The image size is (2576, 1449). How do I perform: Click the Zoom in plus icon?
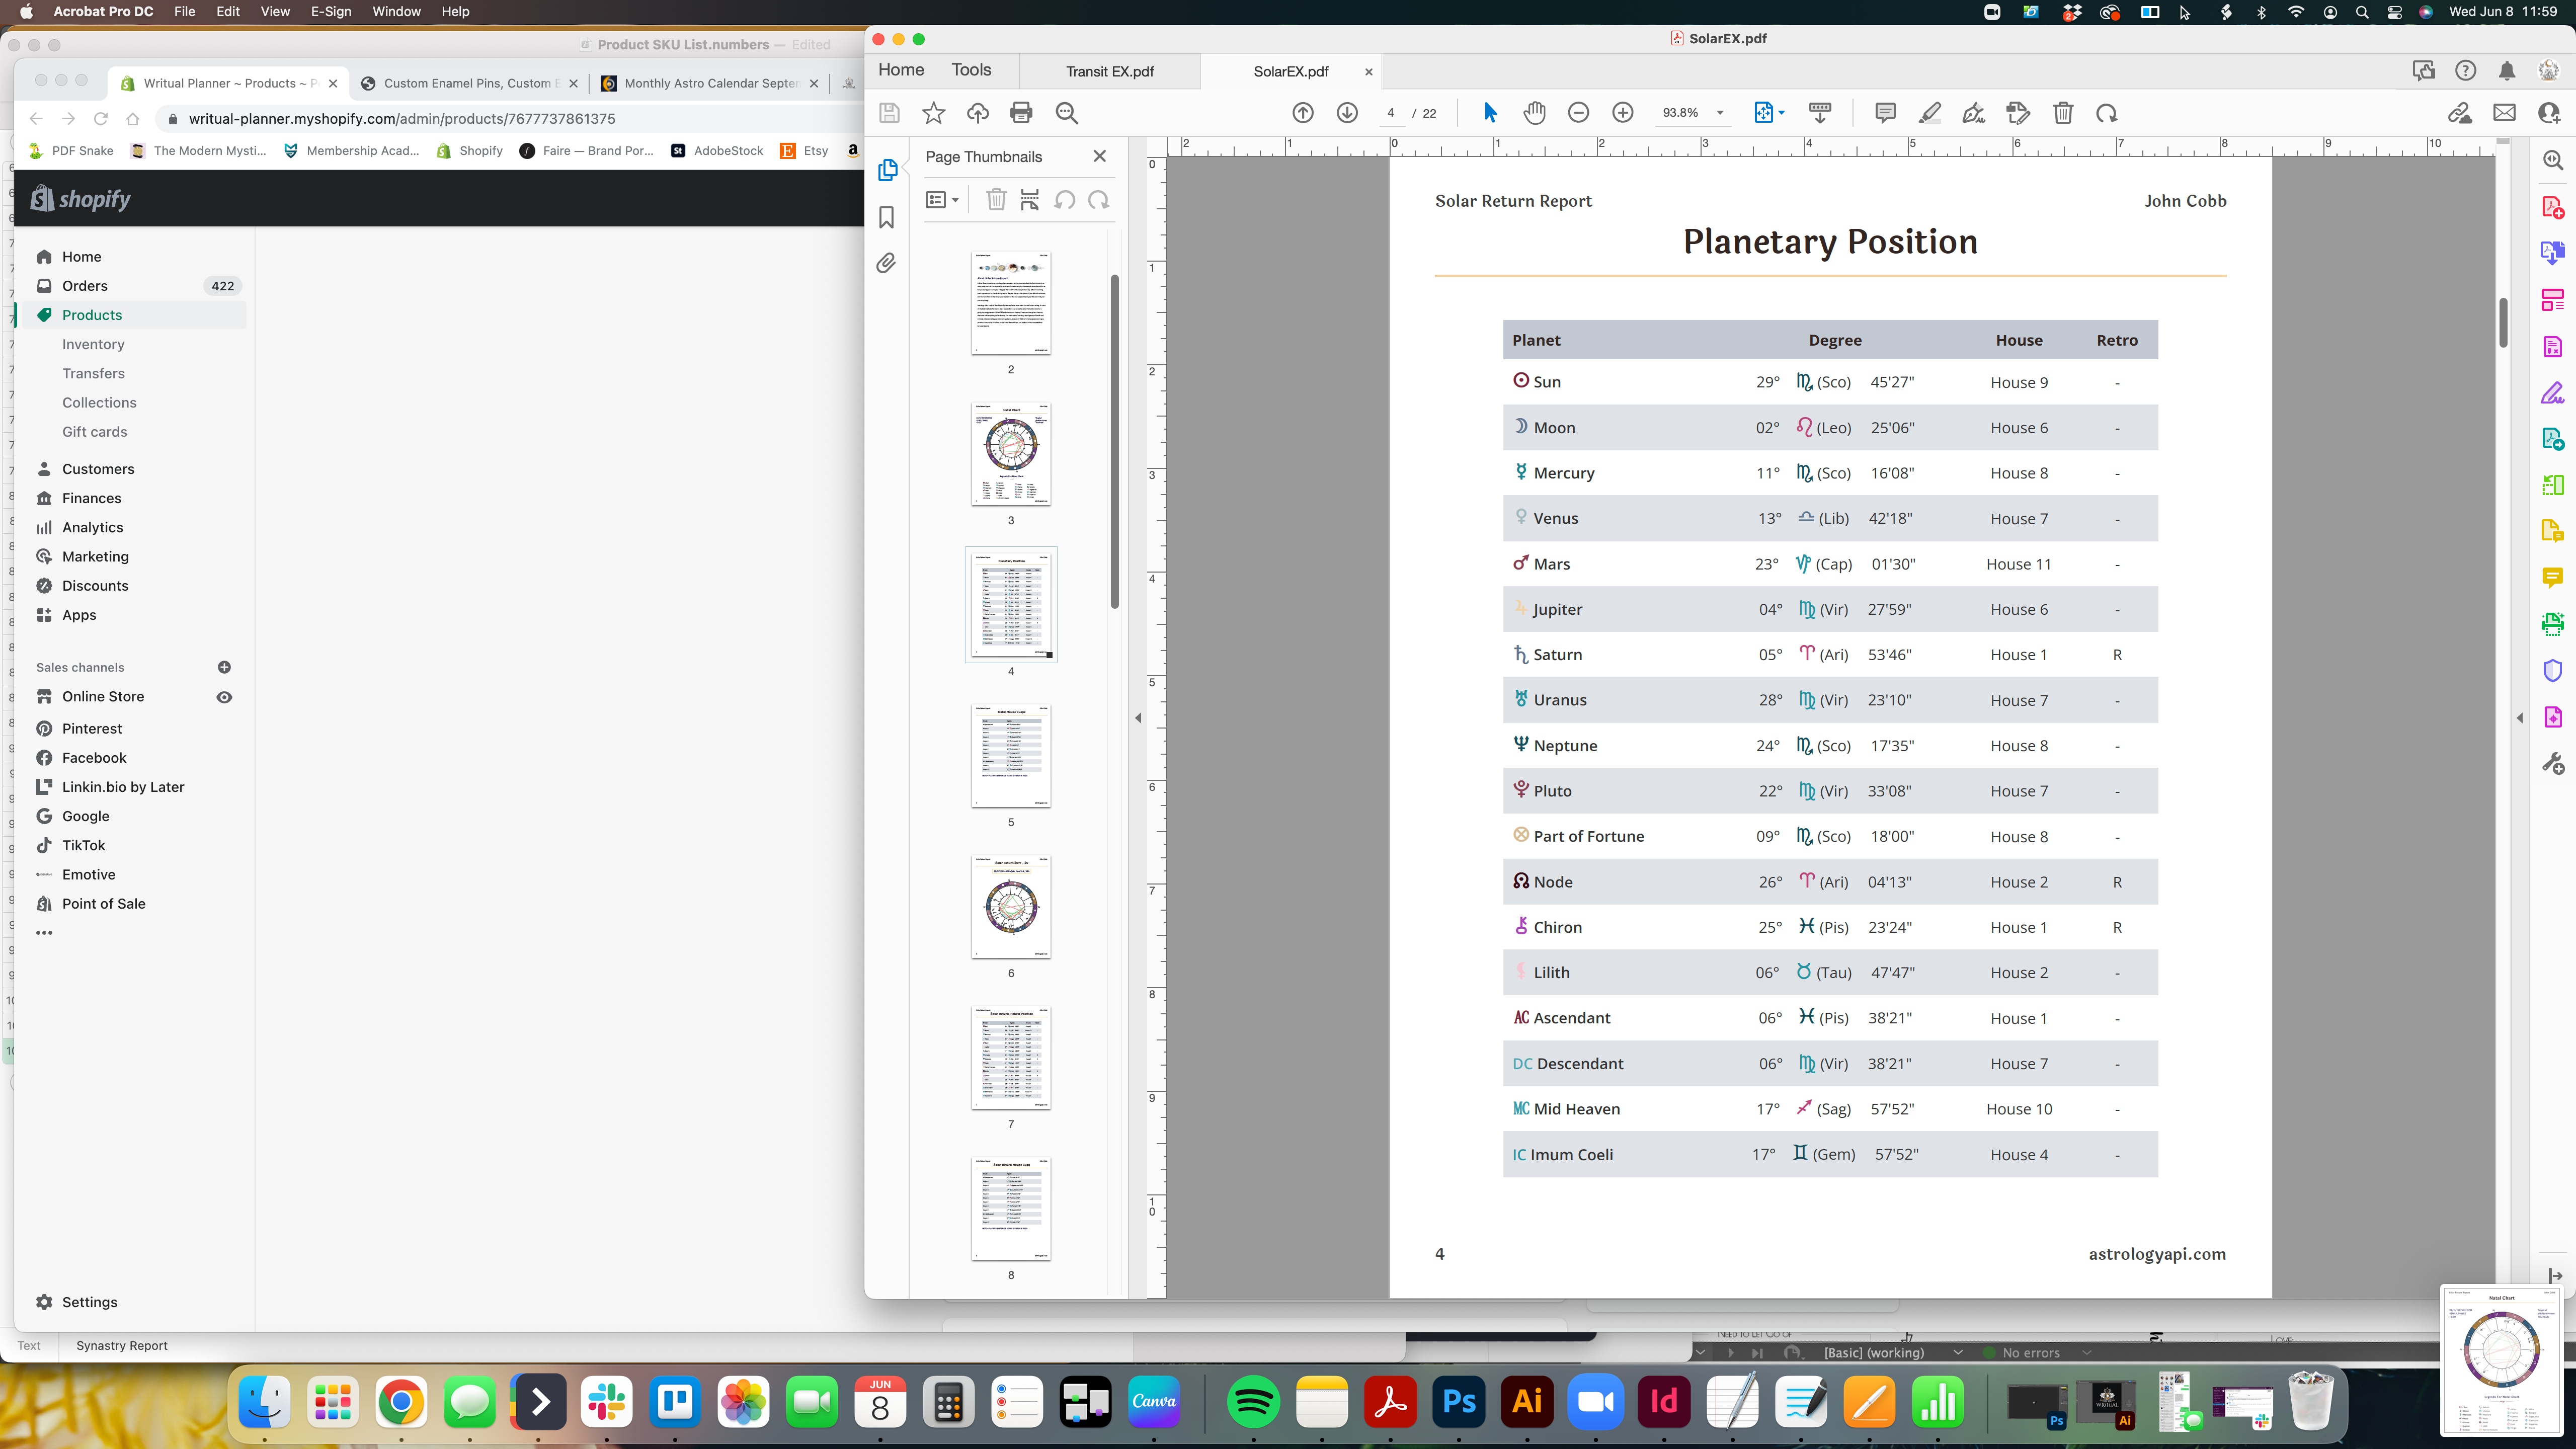(1622, 113)
